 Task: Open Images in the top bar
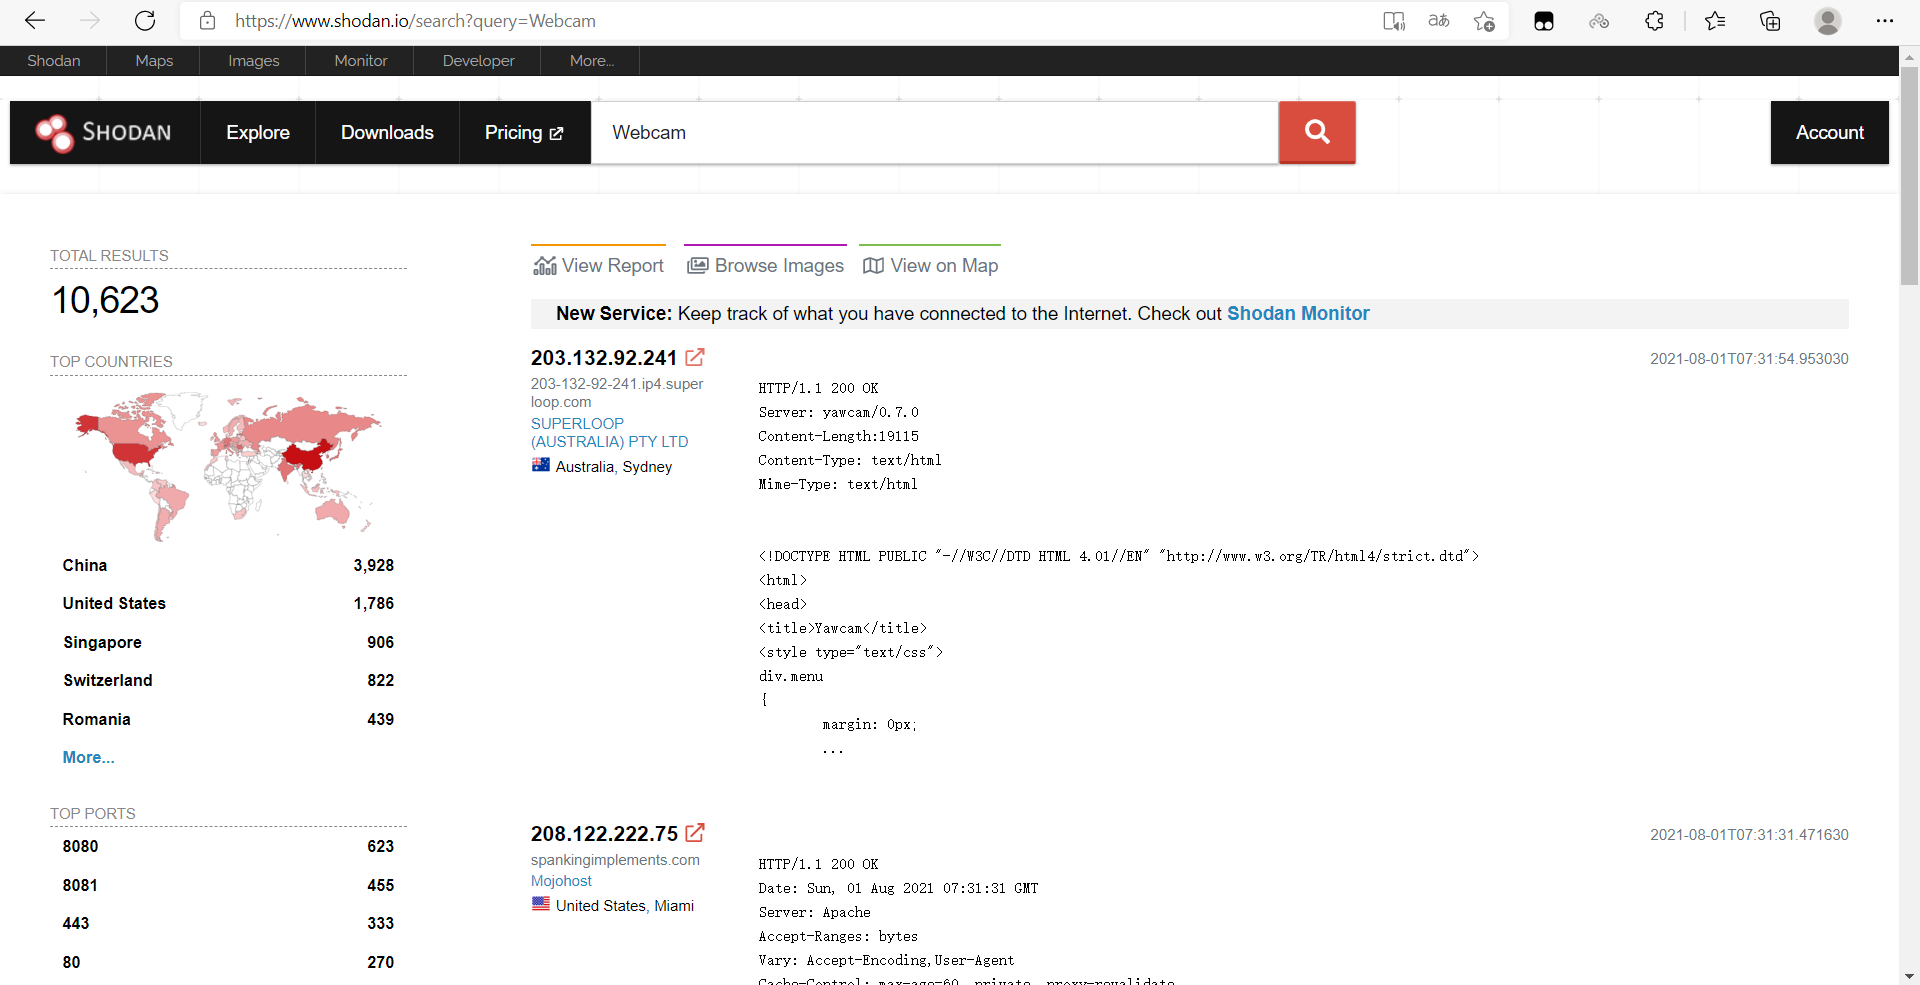(x=254, y=61)
